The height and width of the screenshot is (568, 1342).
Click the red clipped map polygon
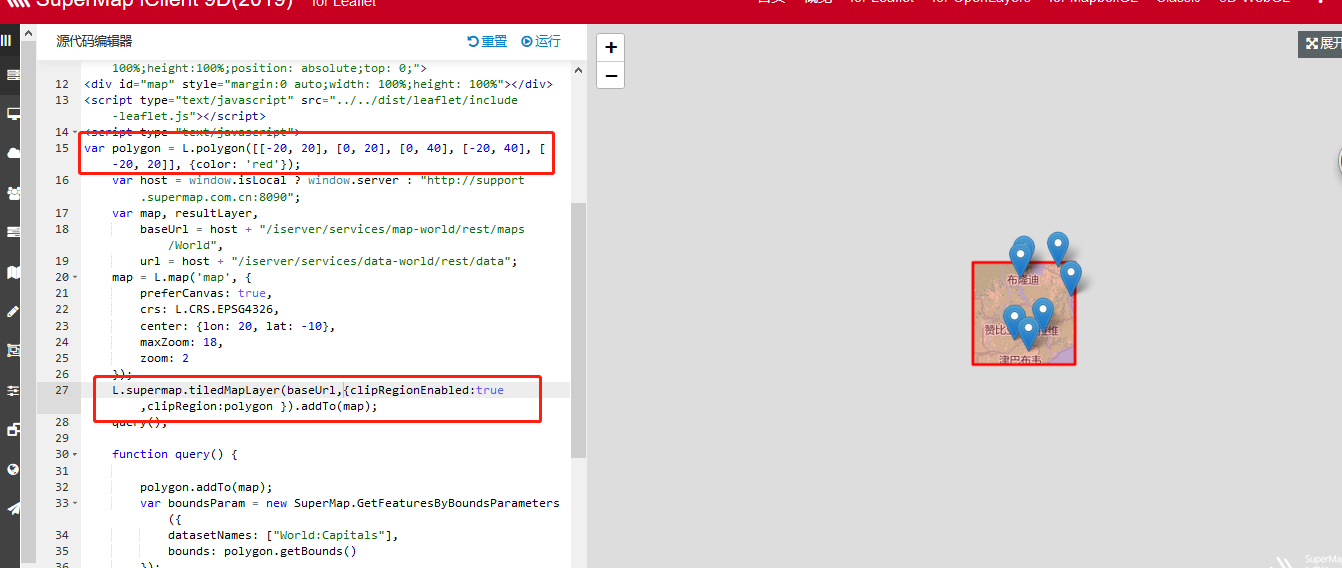pos(1024,314)
